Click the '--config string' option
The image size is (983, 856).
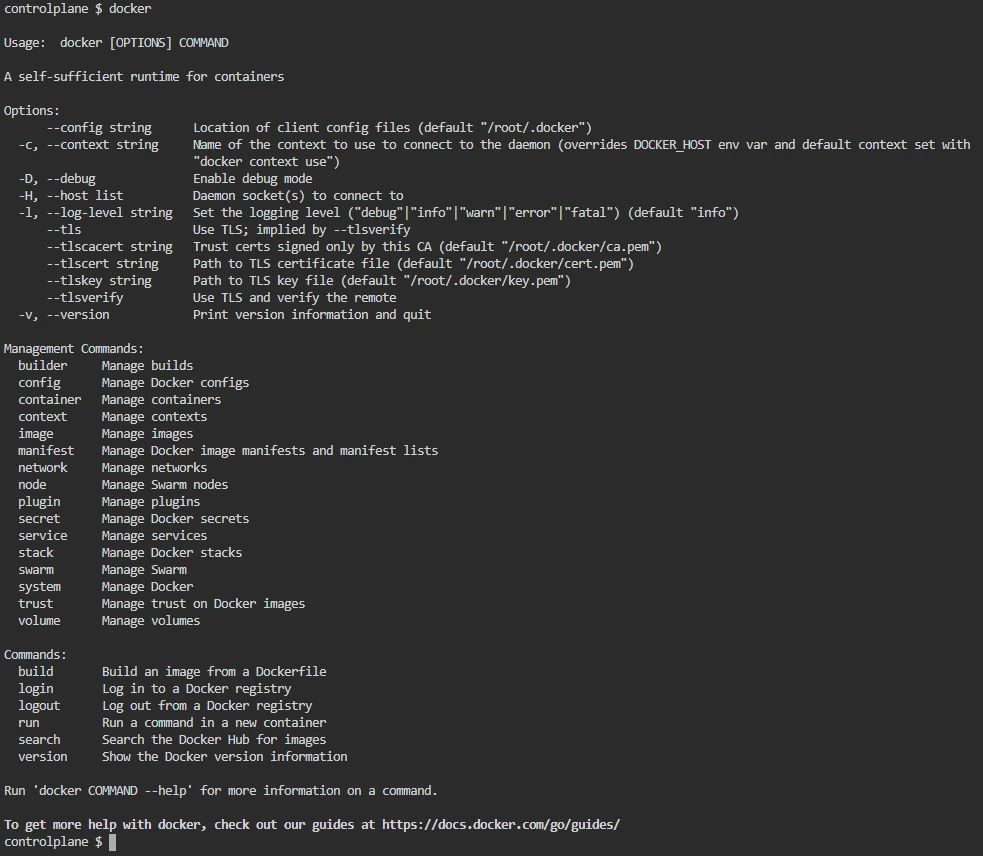(x=99, y=128)
